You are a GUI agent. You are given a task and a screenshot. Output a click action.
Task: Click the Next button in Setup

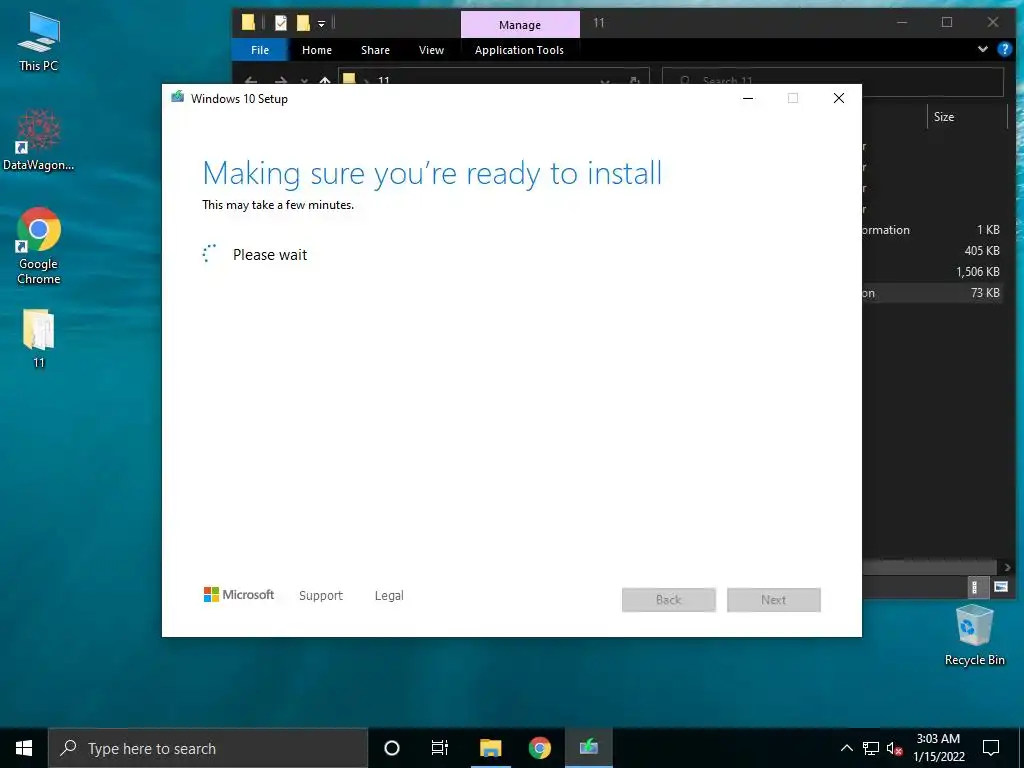774,600
